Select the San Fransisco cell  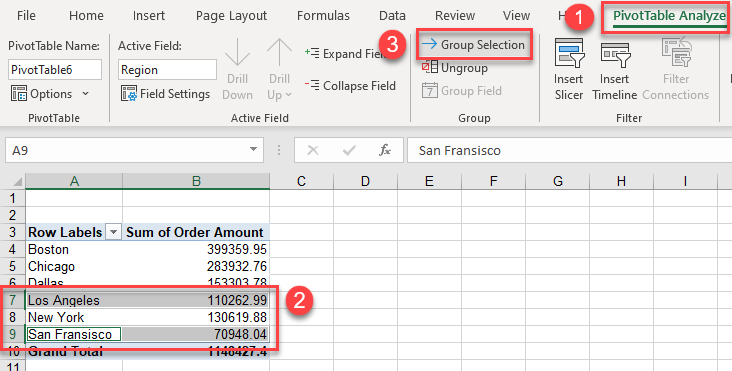(74, 334)
